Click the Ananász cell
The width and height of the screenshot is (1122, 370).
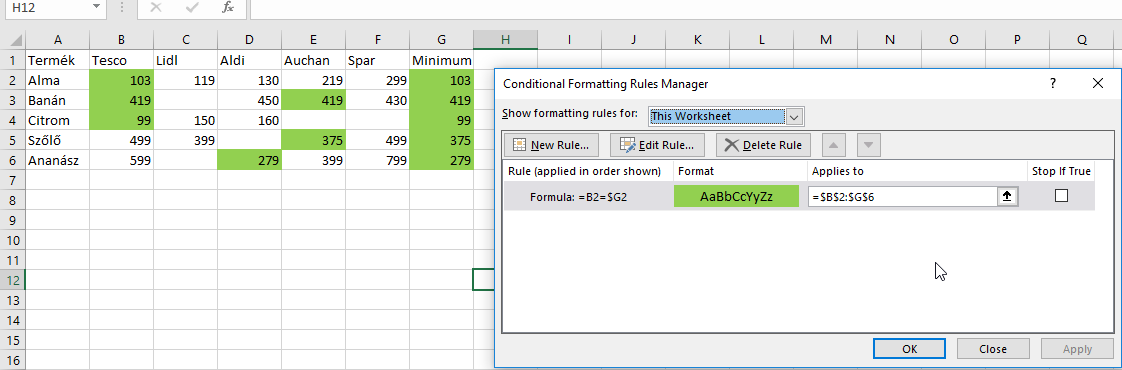[57, 160]
